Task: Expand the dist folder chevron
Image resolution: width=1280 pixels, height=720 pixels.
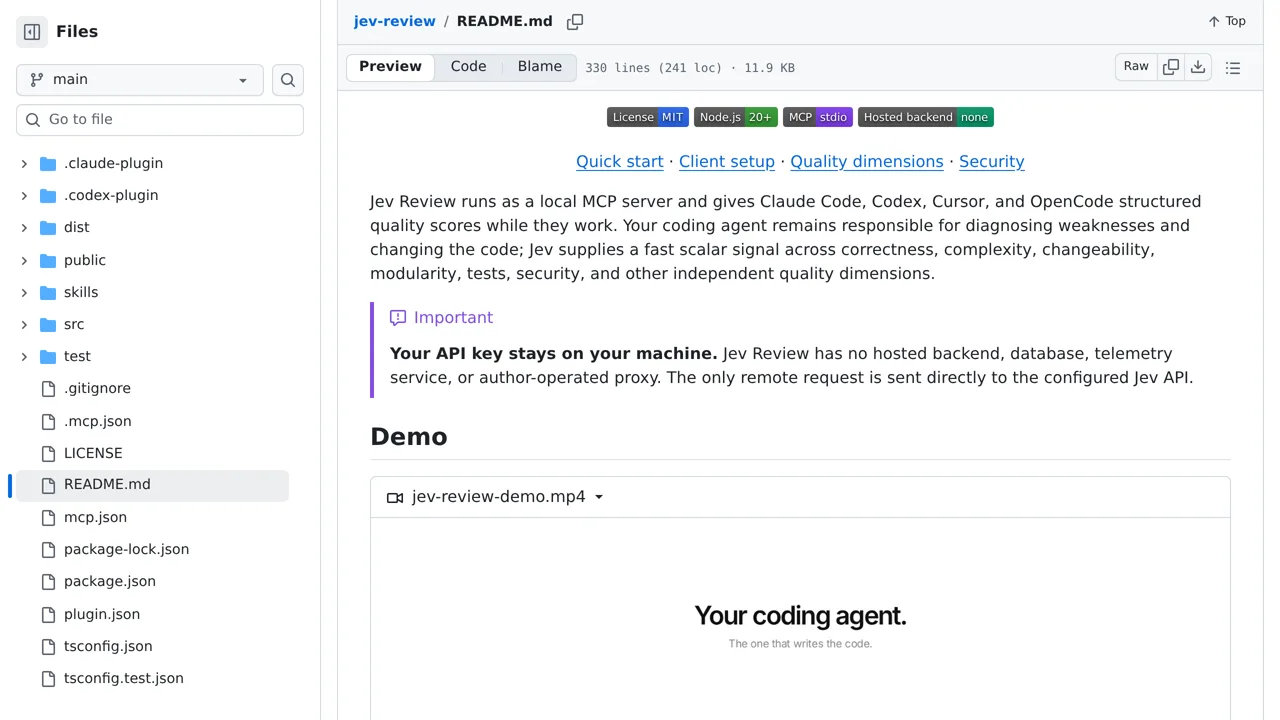Action: tap(24, 227)
